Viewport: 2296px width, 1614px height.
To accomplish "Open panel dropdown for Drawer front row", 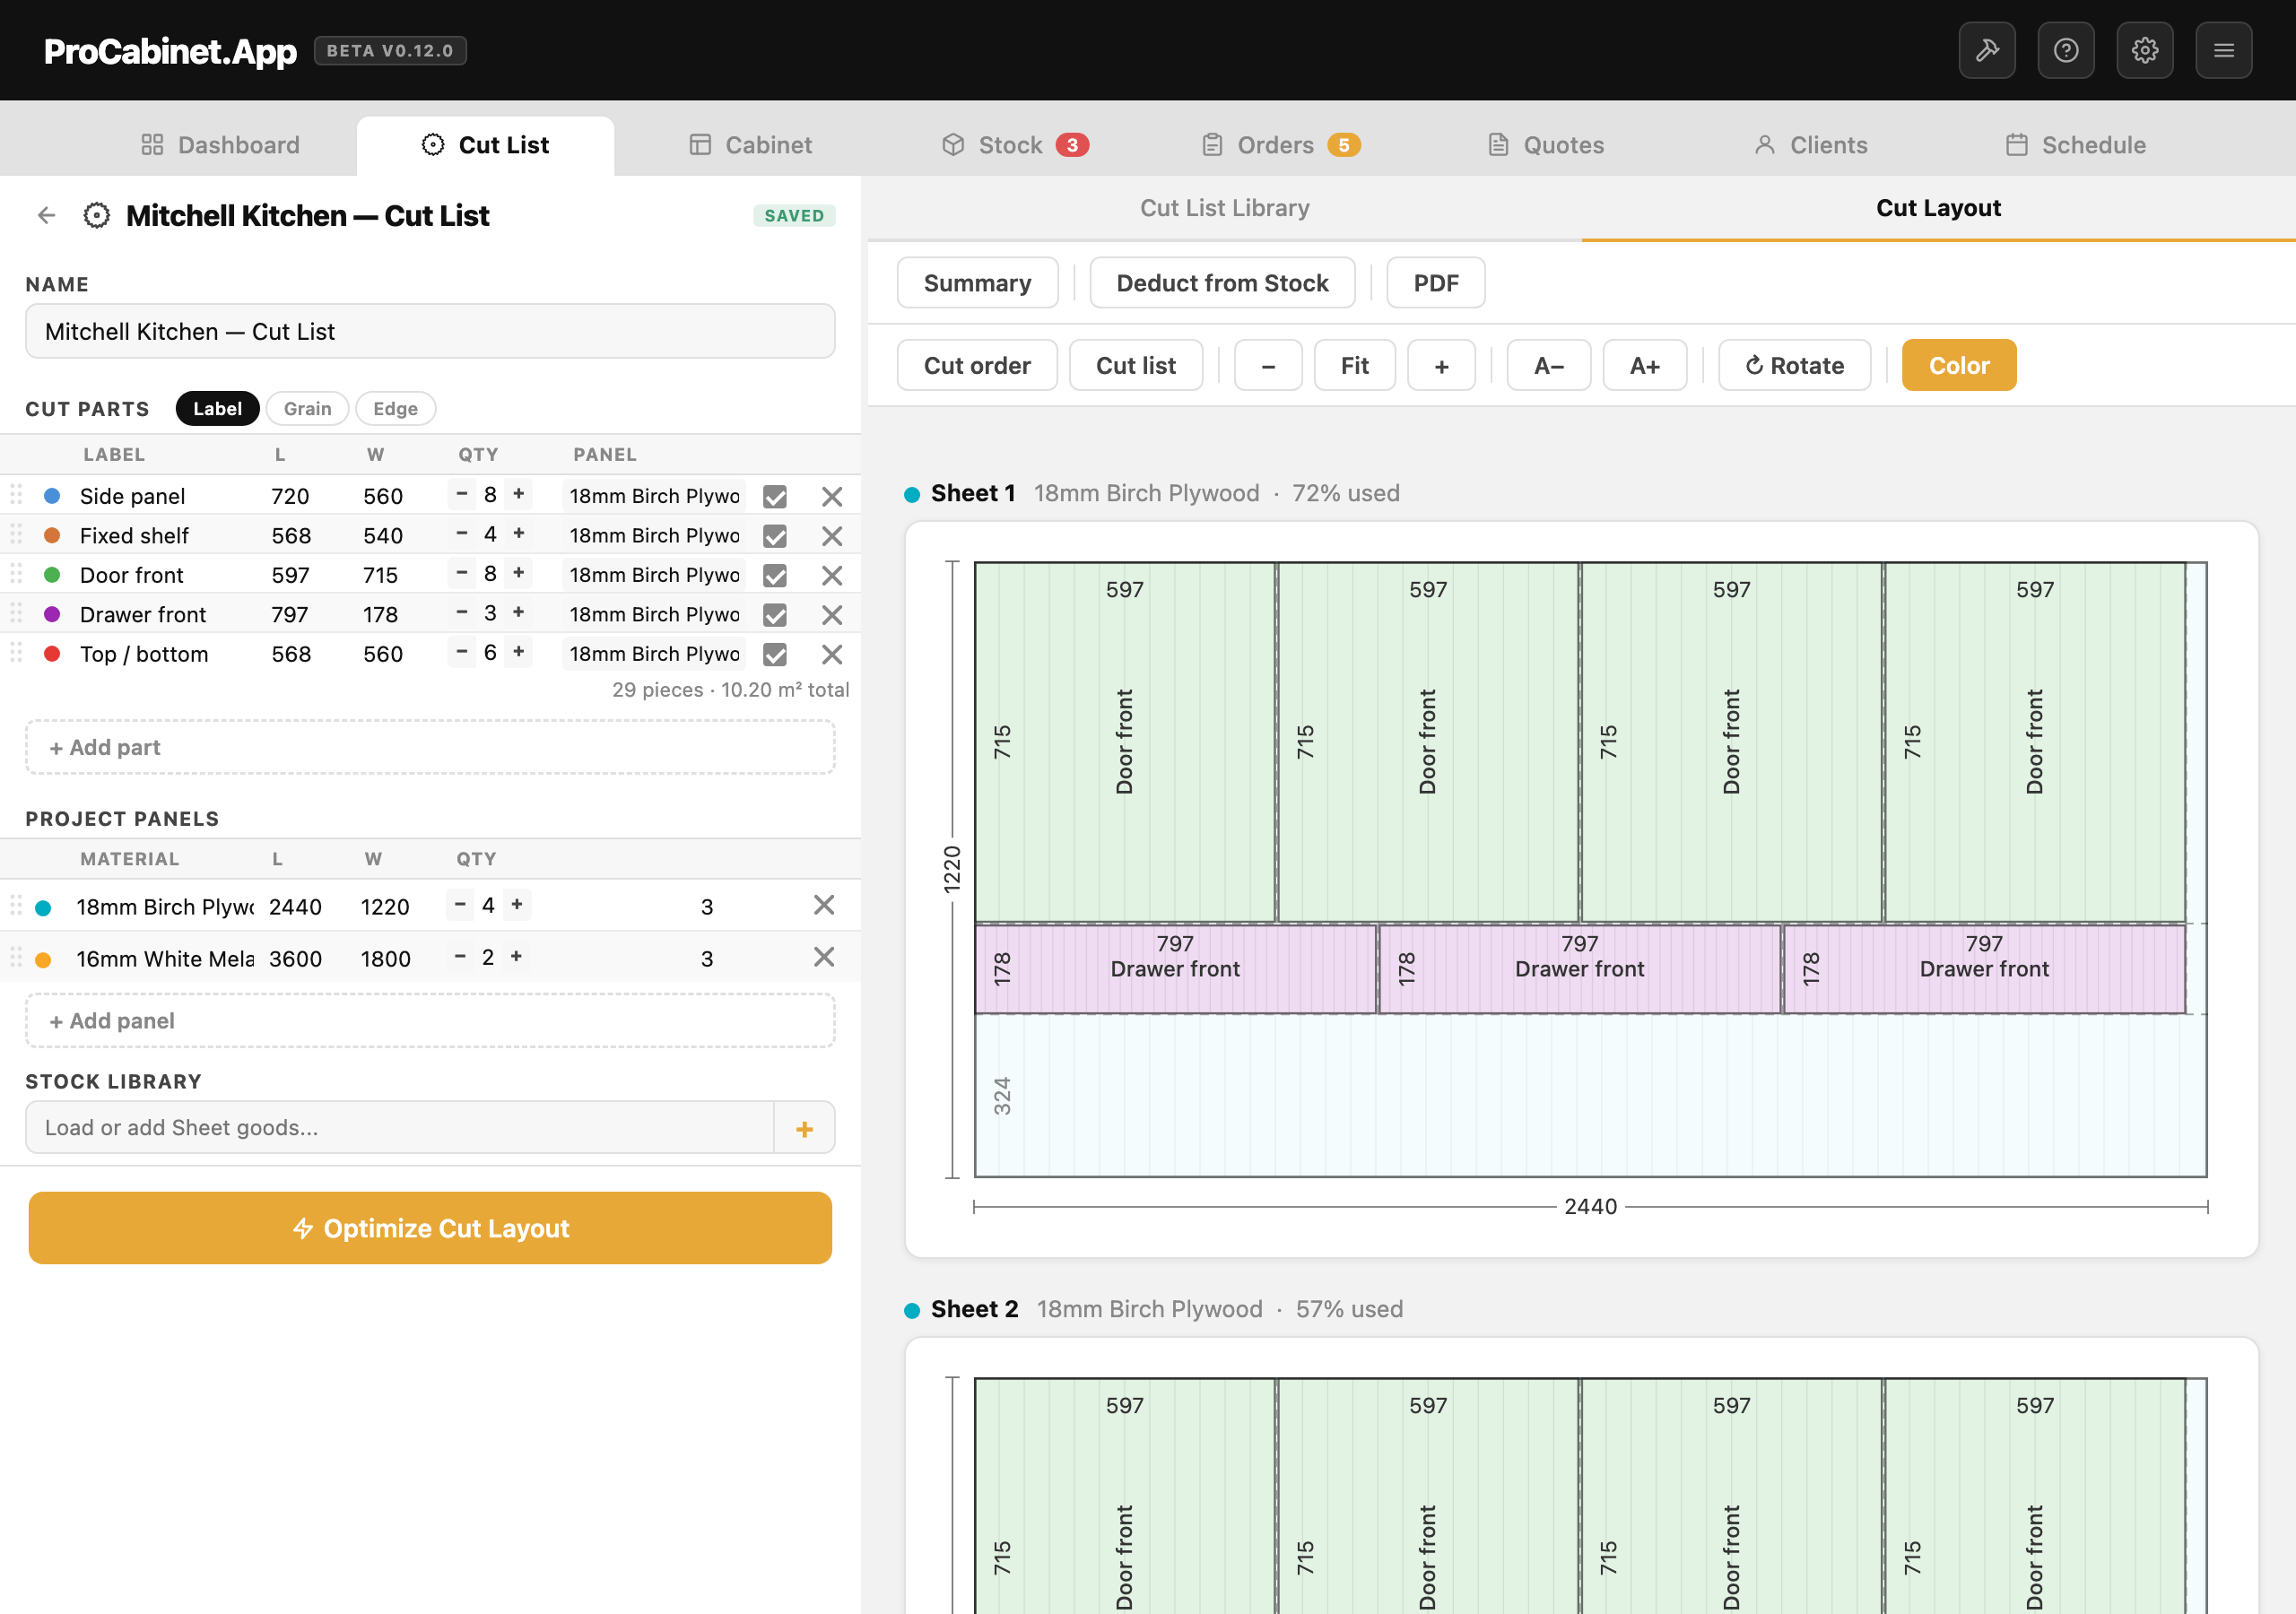I will (x=654, y=614).
